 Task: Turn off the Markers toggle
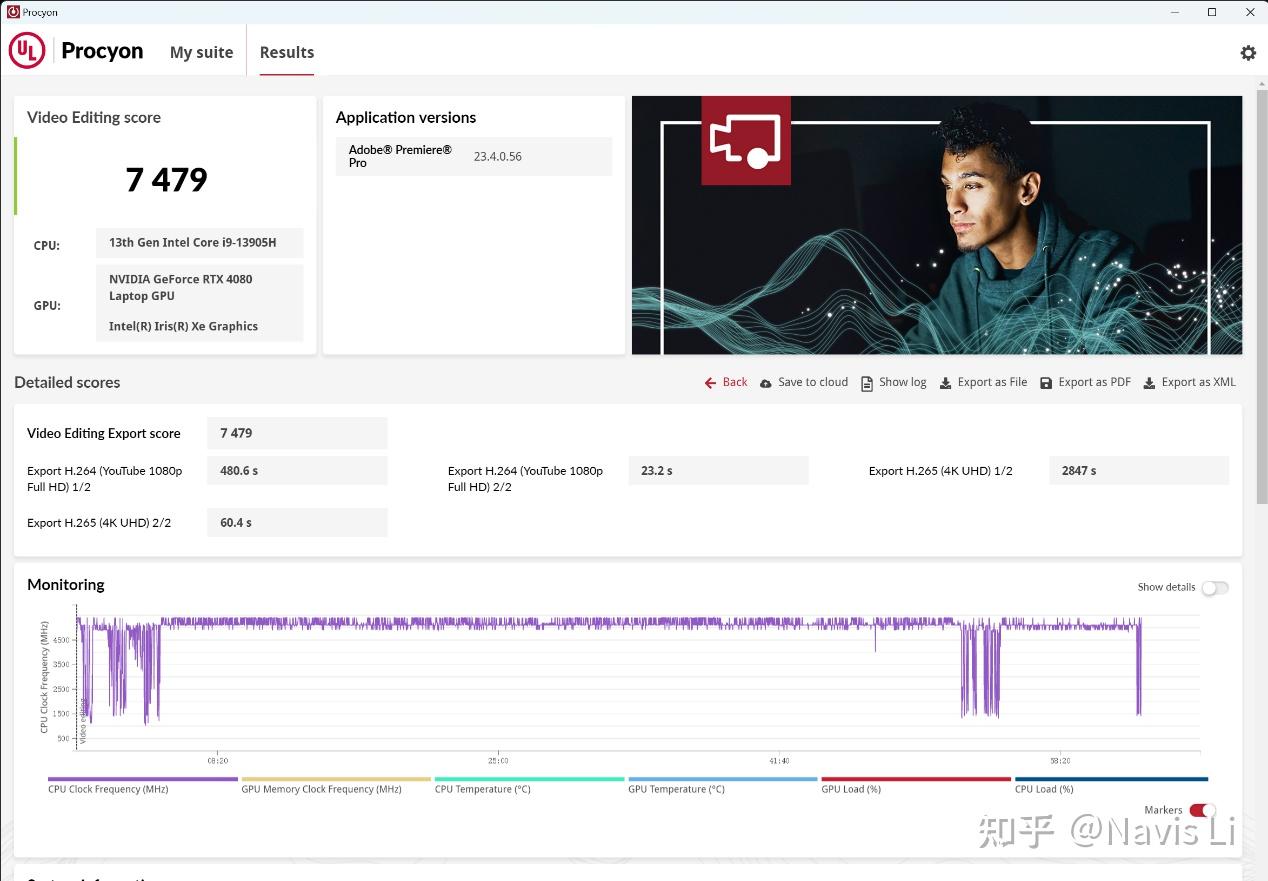(1203, 811)
